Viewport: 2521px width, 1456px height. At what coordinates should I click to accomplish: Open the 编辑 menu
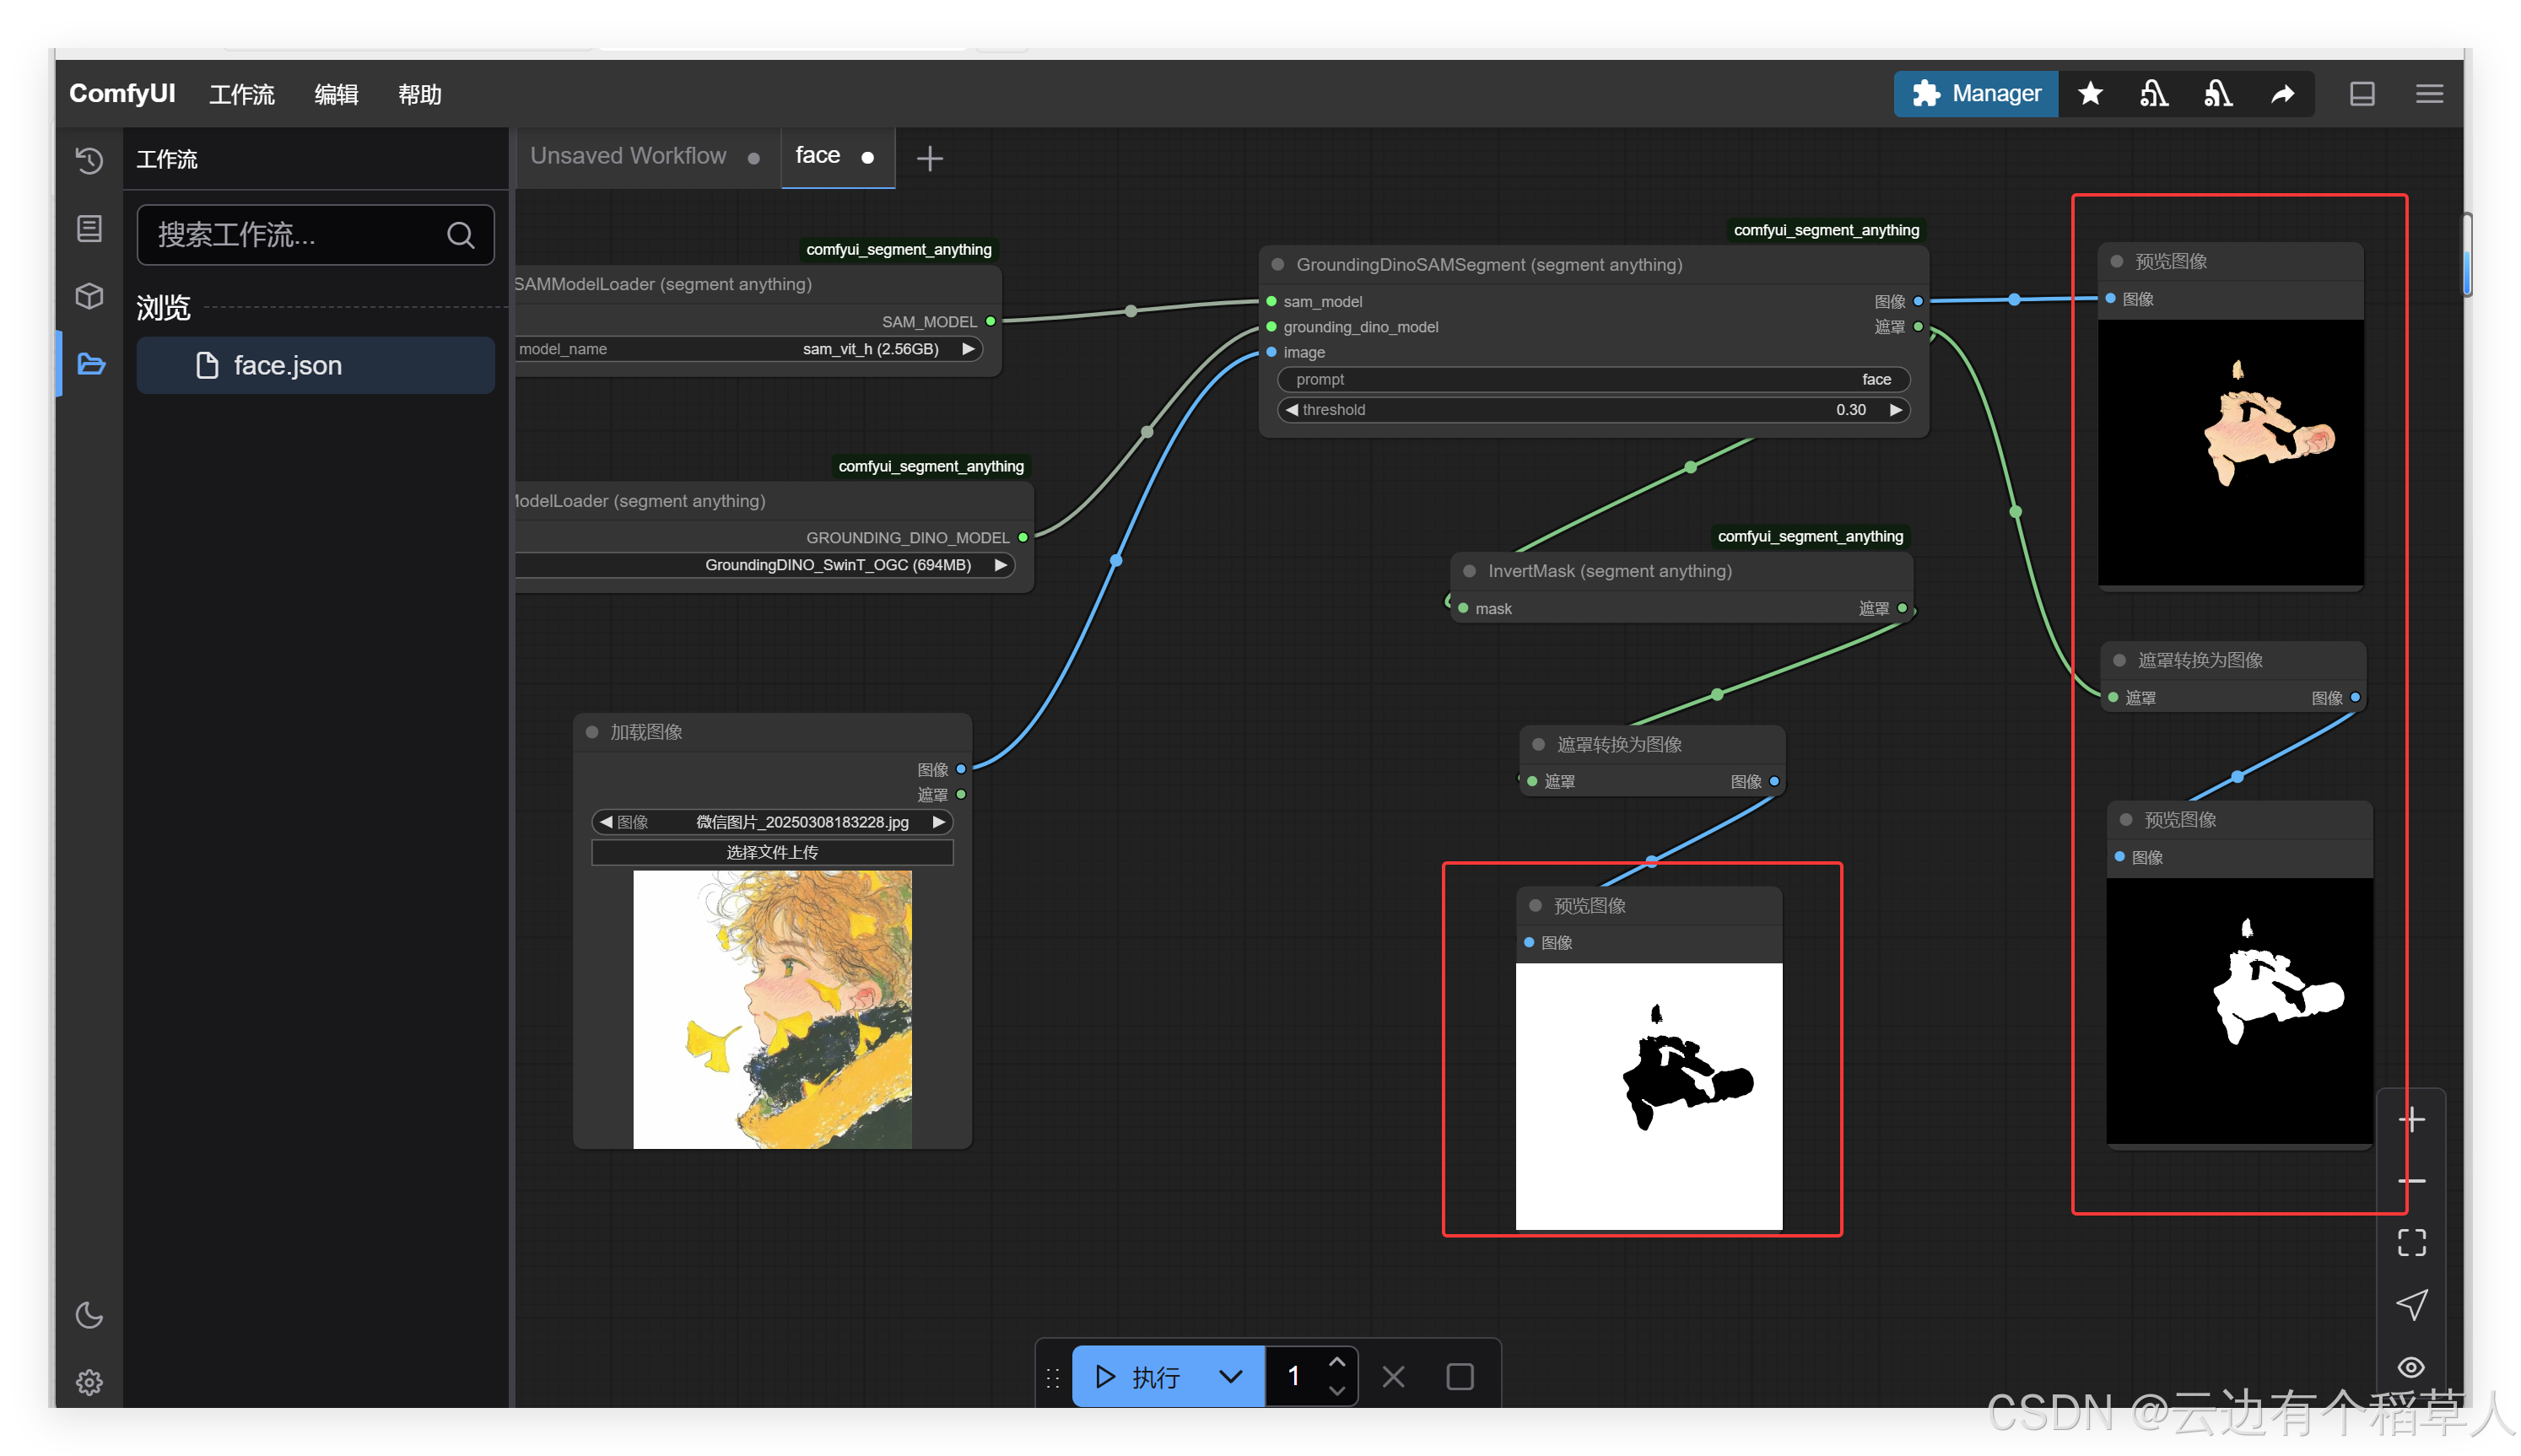coord(336,95)
